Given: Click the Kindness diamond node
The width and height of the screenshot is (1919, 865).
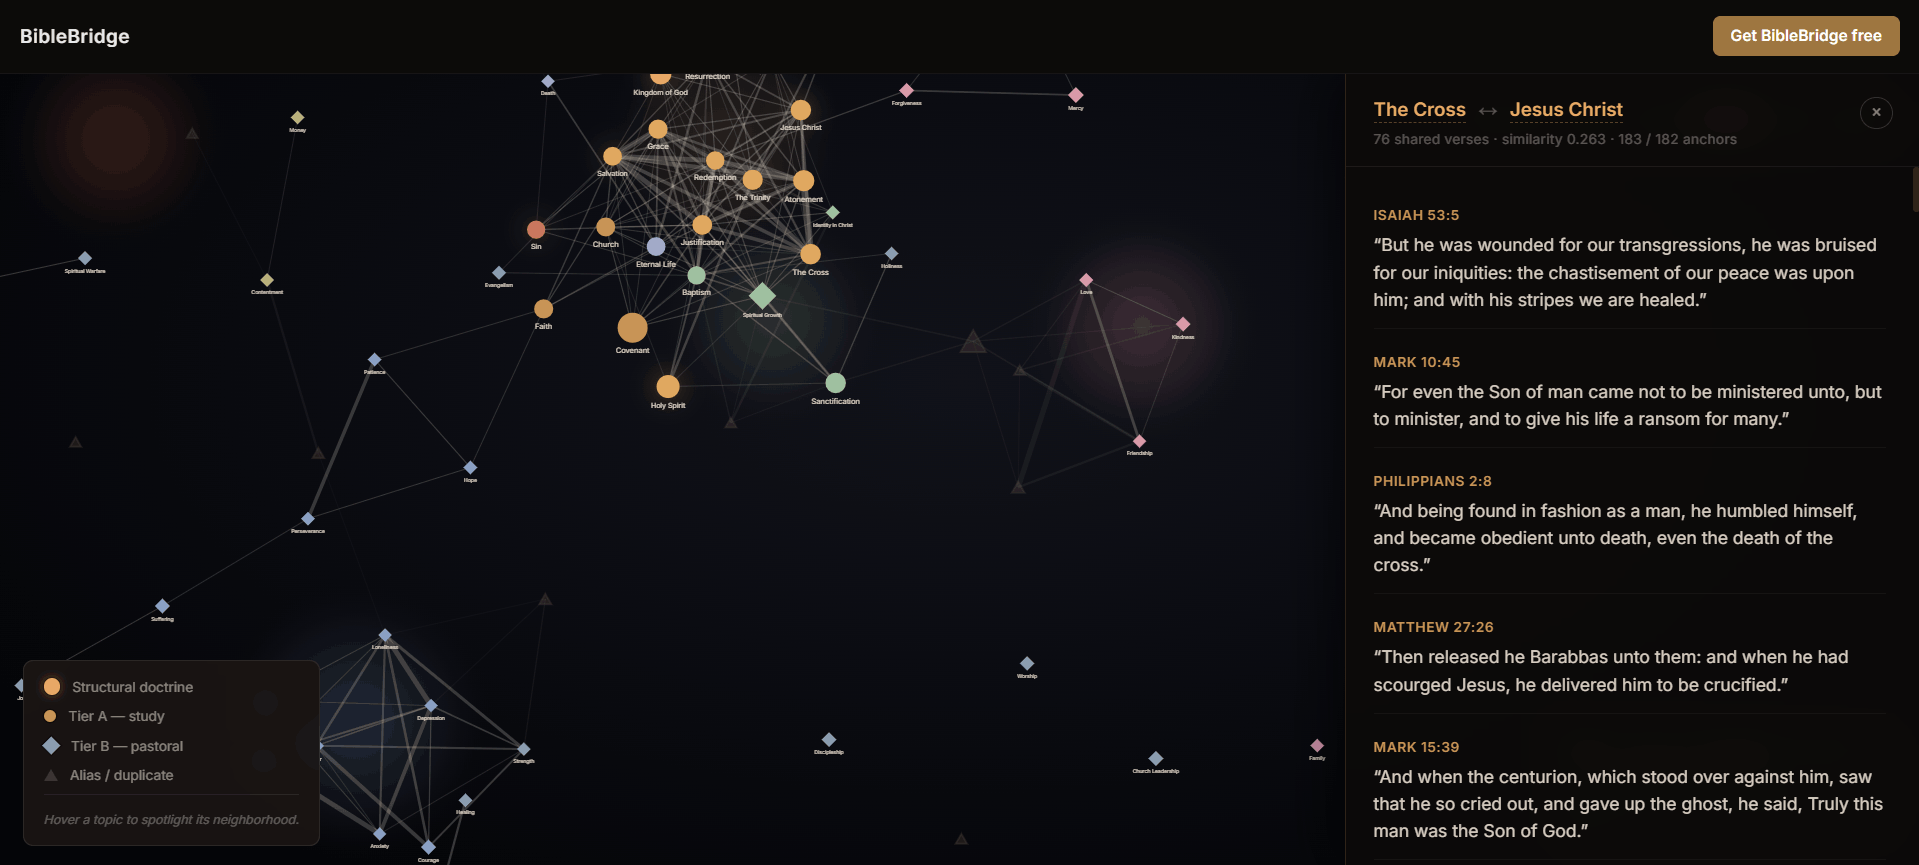Looking at the screenshot, I should 1183,324.
